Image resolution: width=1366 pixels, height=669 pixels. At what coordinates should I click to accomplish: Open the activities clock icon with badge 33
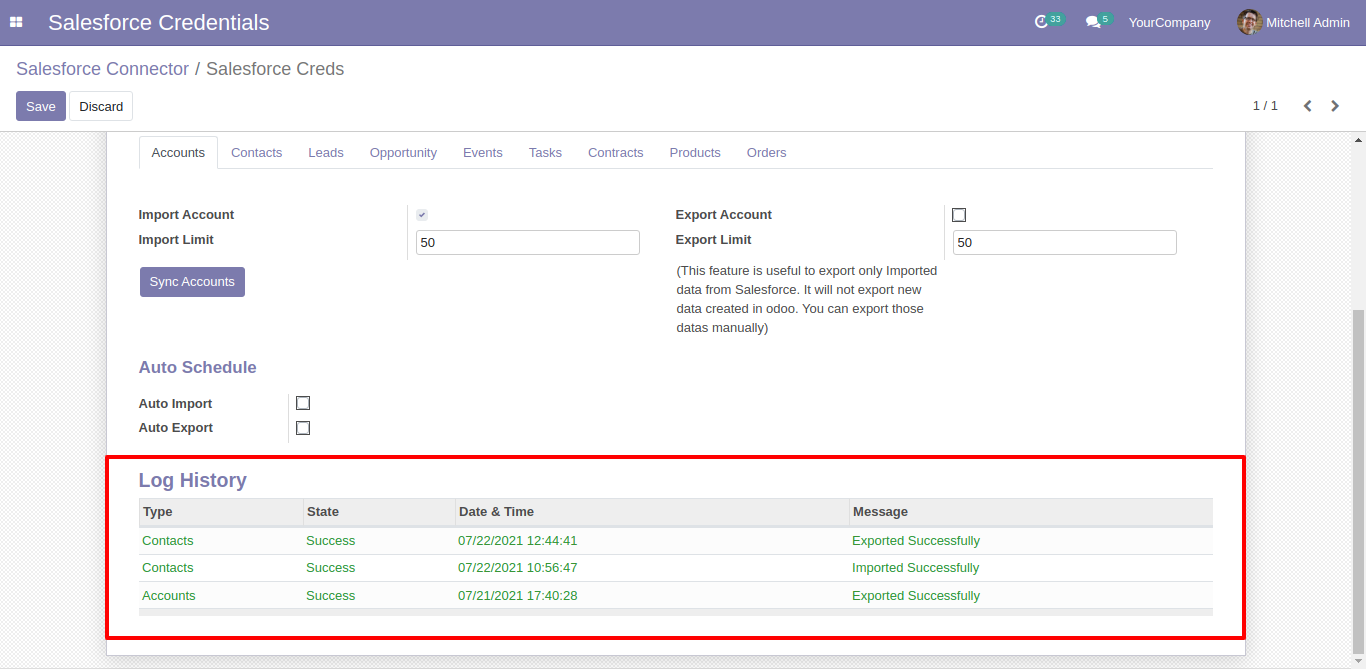[1048, 21]
